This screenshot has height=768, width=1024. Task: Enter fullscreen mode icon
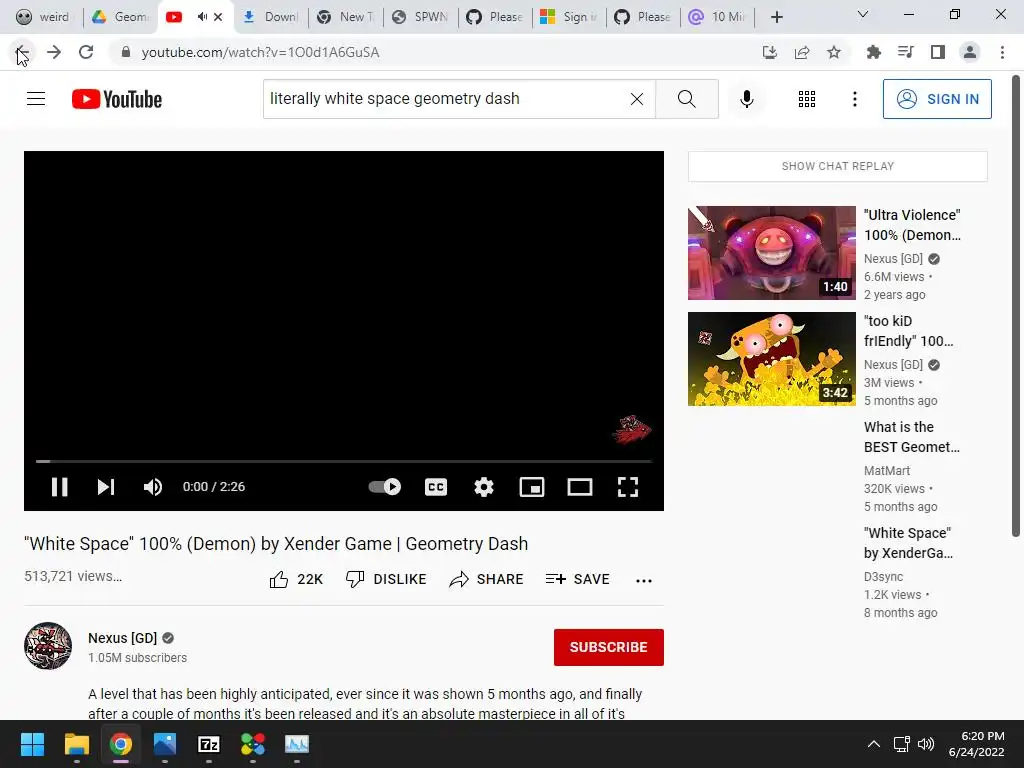[x=628, y=487]
